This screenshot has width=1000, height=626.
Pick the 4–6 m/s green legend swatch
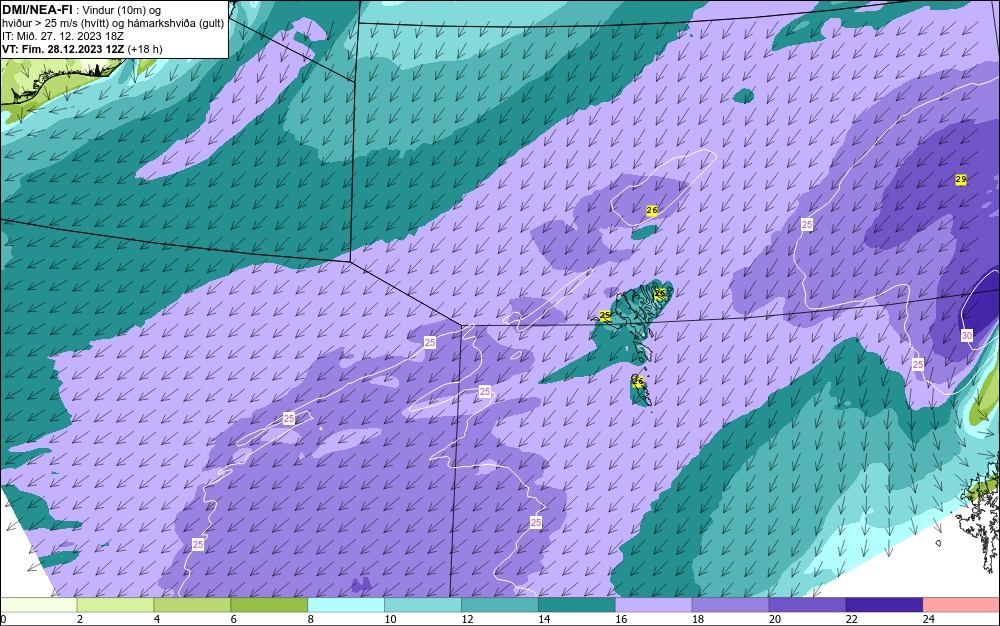pyautogui.click(x=192, y=605)
